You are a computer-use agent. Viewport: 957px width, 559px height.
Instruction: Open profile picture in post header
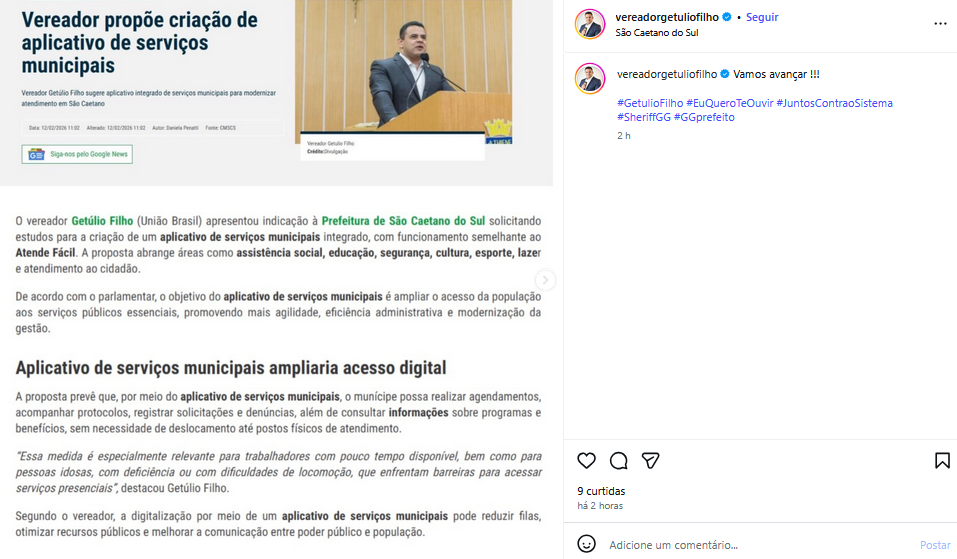click(590, 24)
